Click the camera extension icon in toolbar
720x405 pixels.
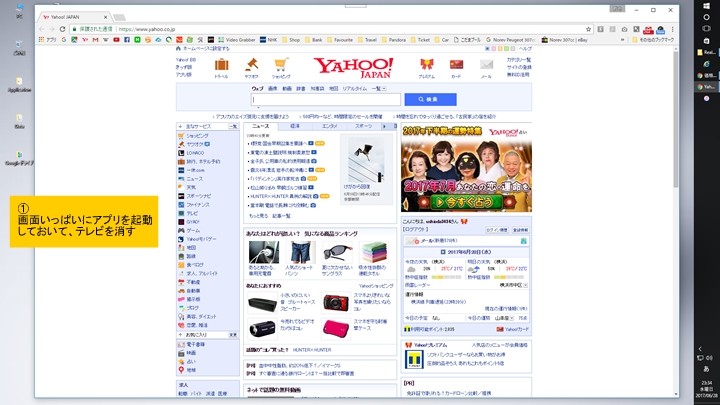624,29
